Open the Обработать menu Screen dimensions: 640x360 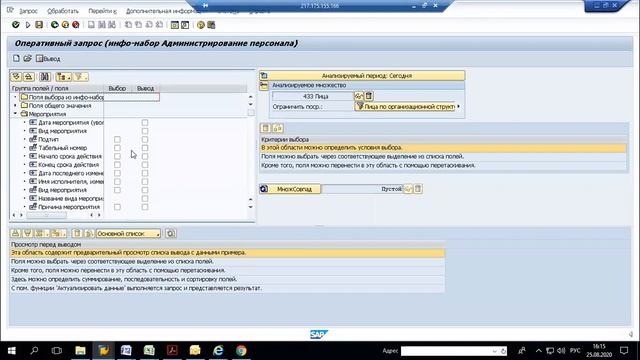(63, 11)
